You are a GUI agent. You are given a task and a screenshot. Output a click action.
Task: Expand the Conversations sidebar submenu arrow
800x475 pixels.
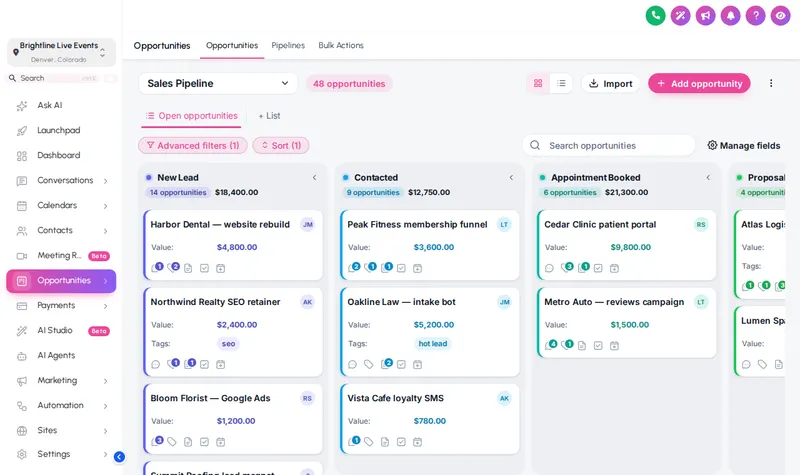[x=105, y=181]
